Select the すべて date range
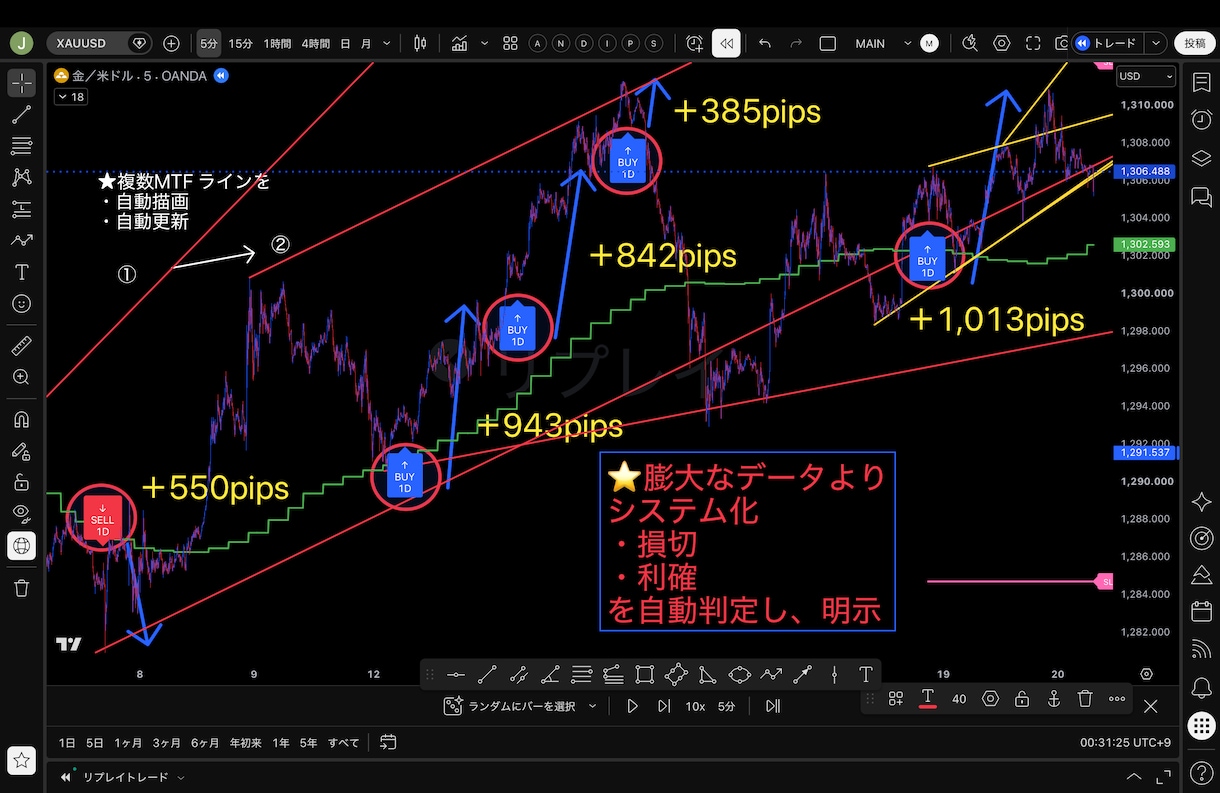The image size is (1220, 793). [x=344, y=743]
